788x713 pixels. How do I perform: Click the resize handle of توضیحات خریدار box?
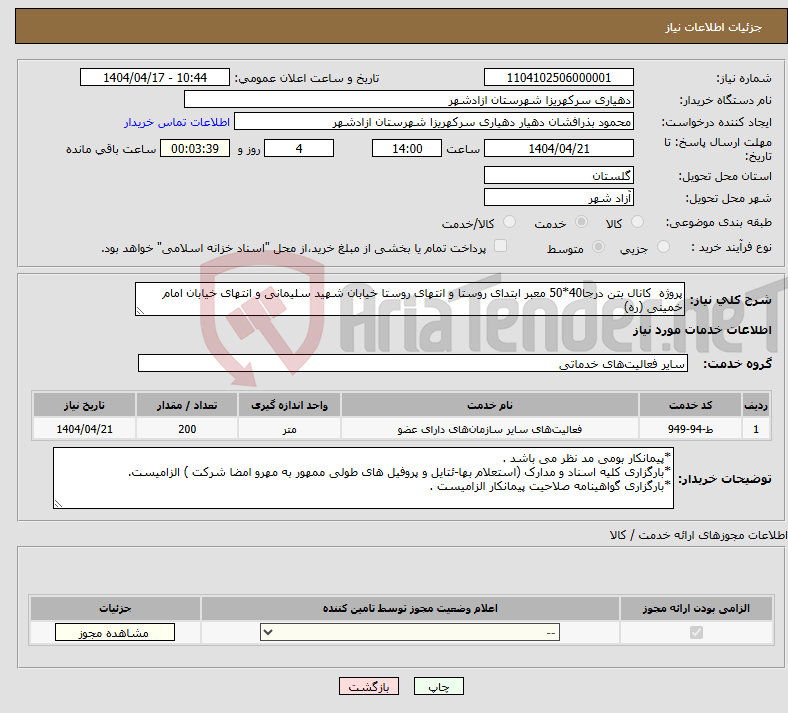58,503
